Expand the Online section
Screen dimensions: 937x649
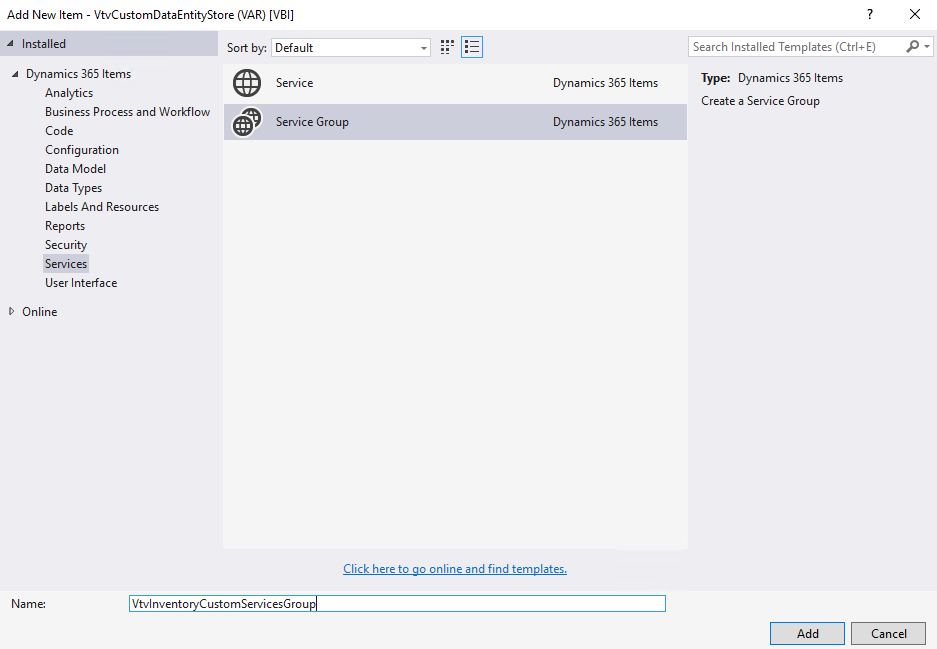[x=11, y=311]
